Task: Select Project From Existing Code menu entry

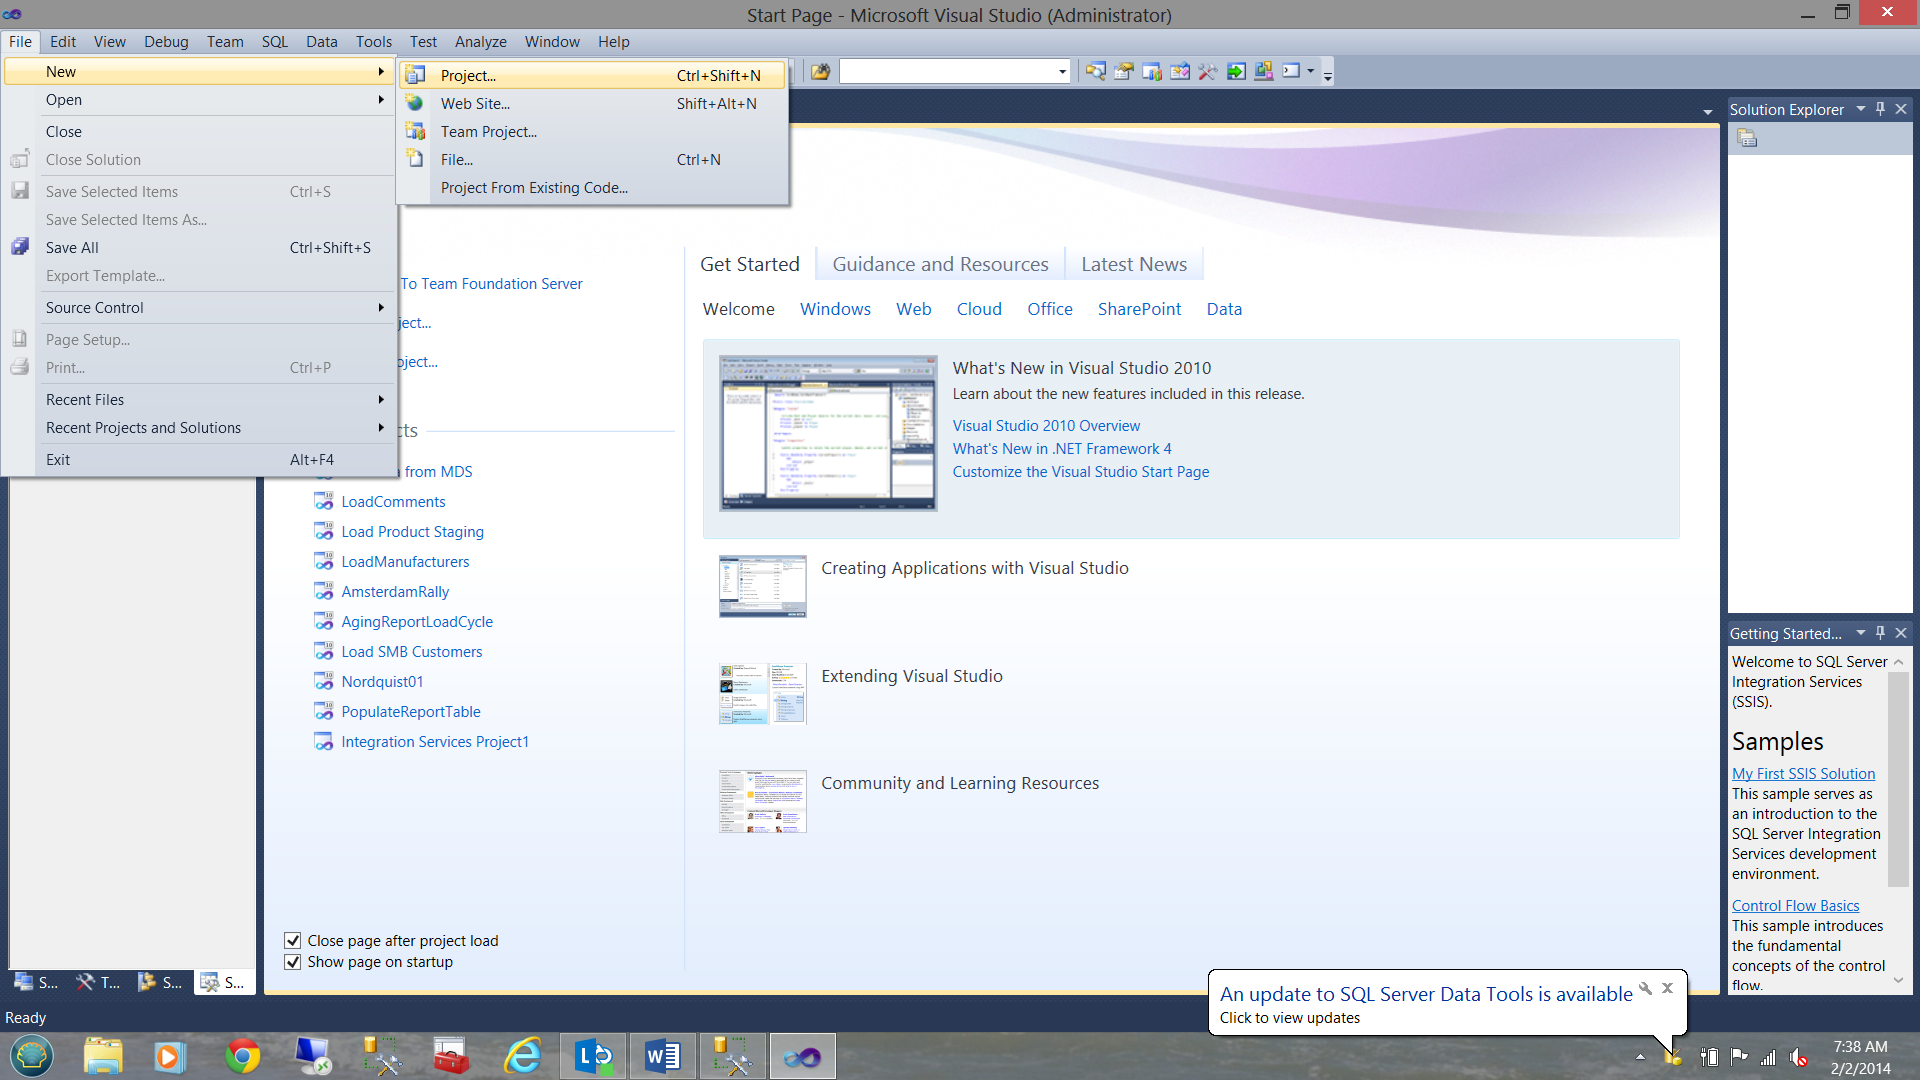Action: 534,188
